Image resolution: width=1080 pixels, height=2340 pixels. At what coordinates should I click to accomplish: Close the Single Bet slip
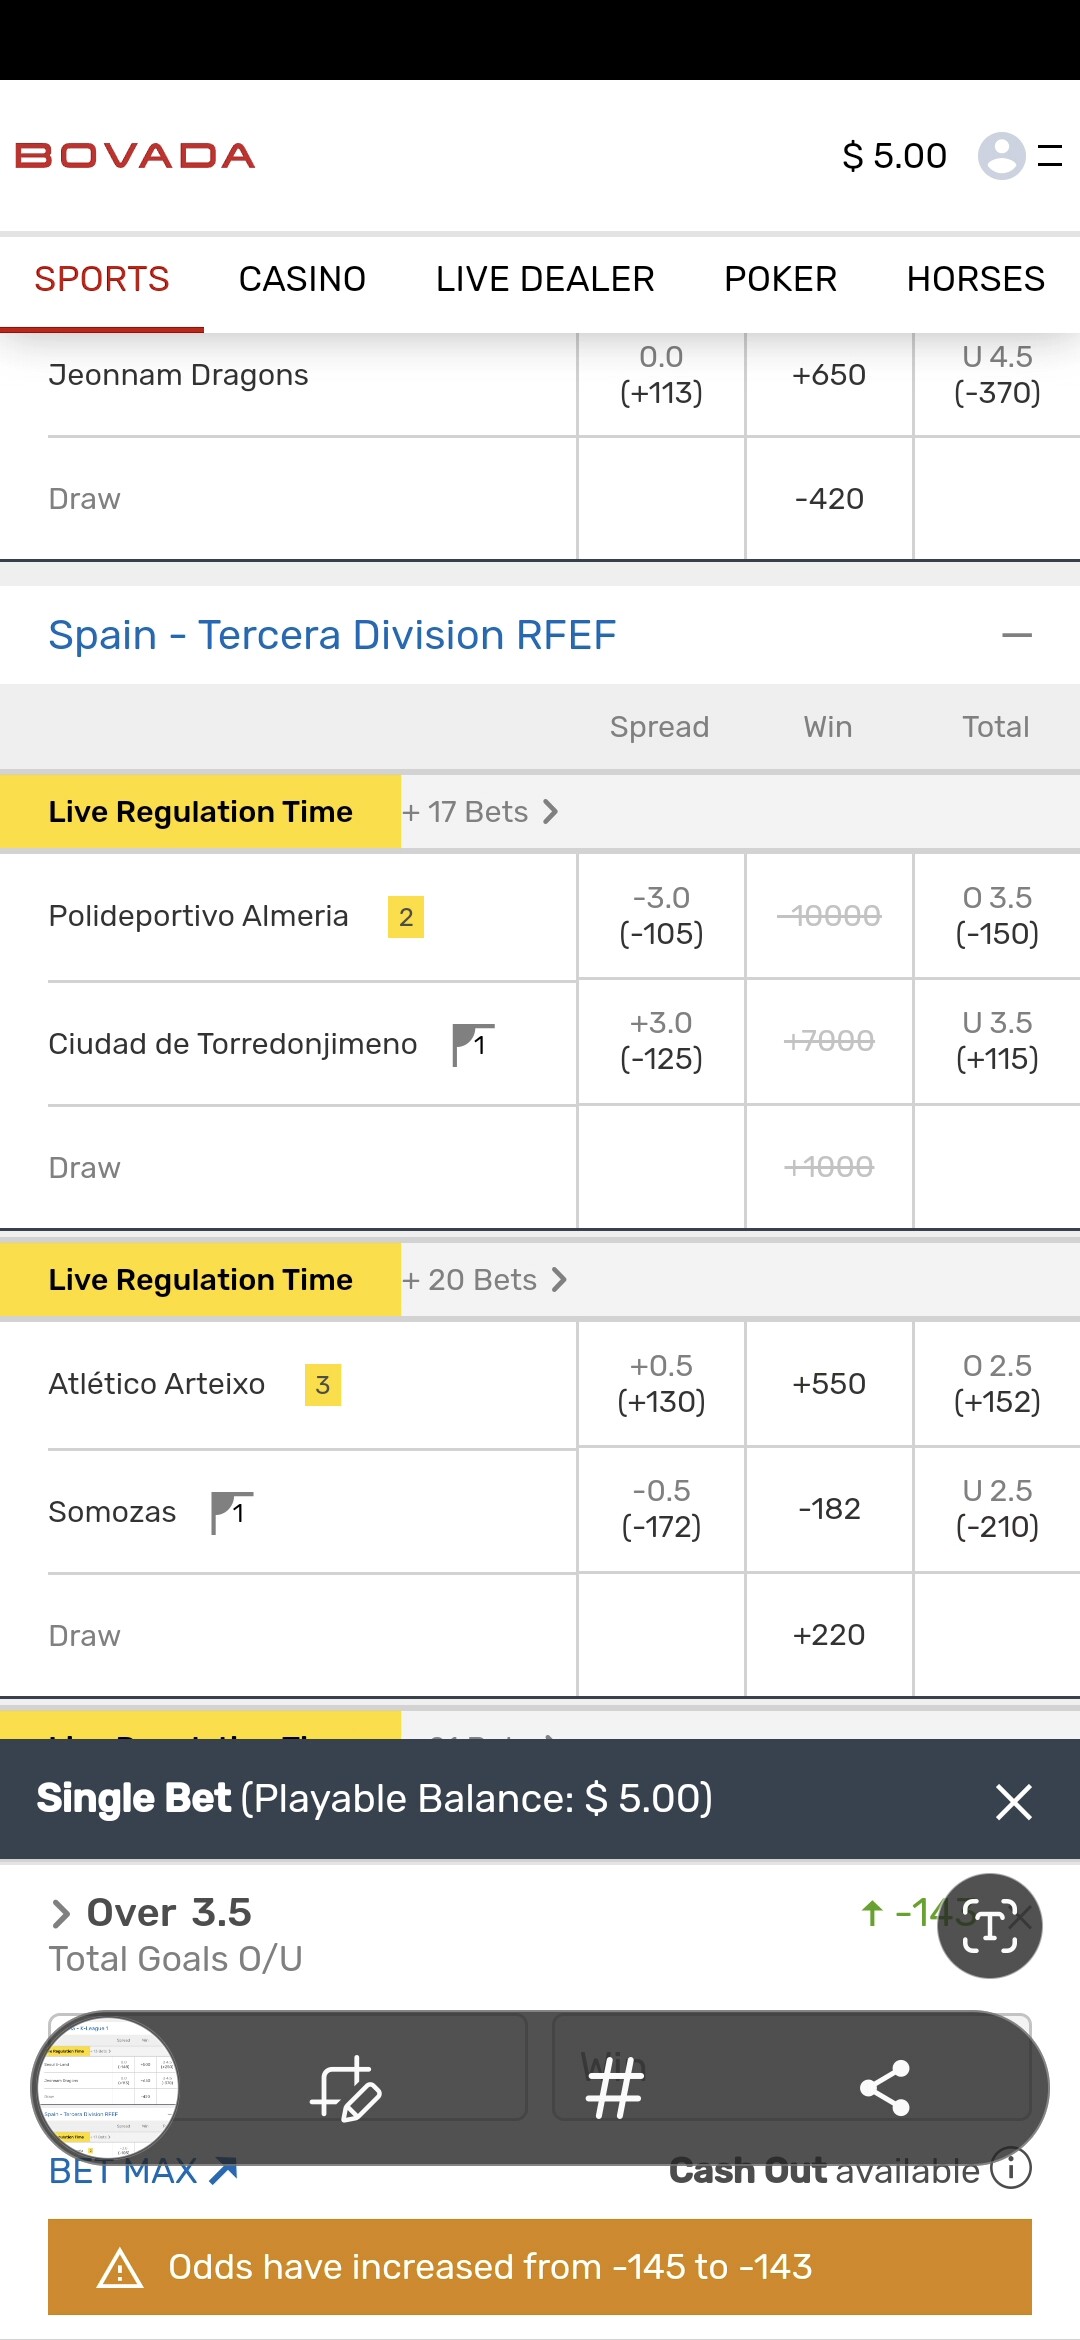coord(1013,1801)
